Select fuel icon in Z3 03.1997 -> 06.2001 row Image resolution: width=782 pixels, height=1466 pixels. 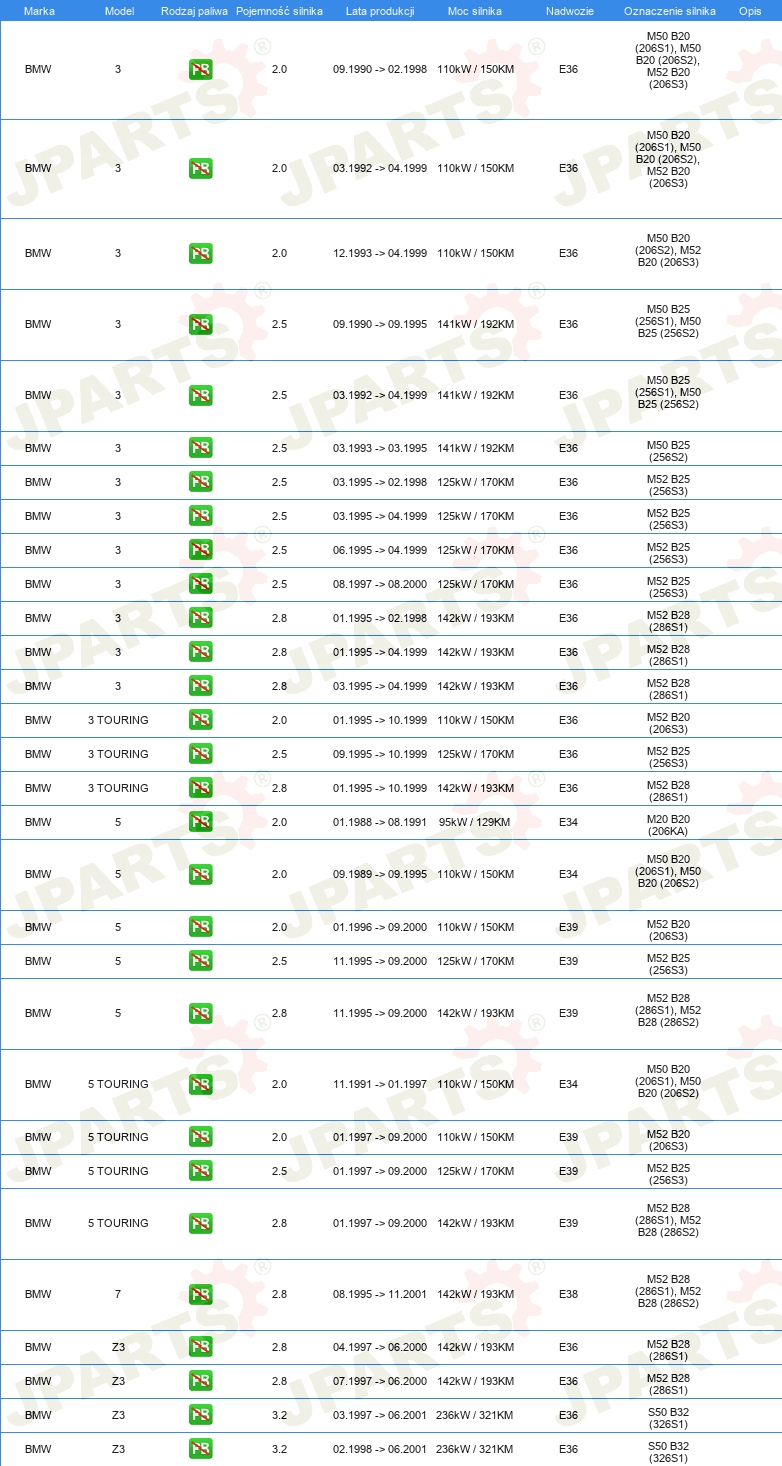coord(200,1415)
